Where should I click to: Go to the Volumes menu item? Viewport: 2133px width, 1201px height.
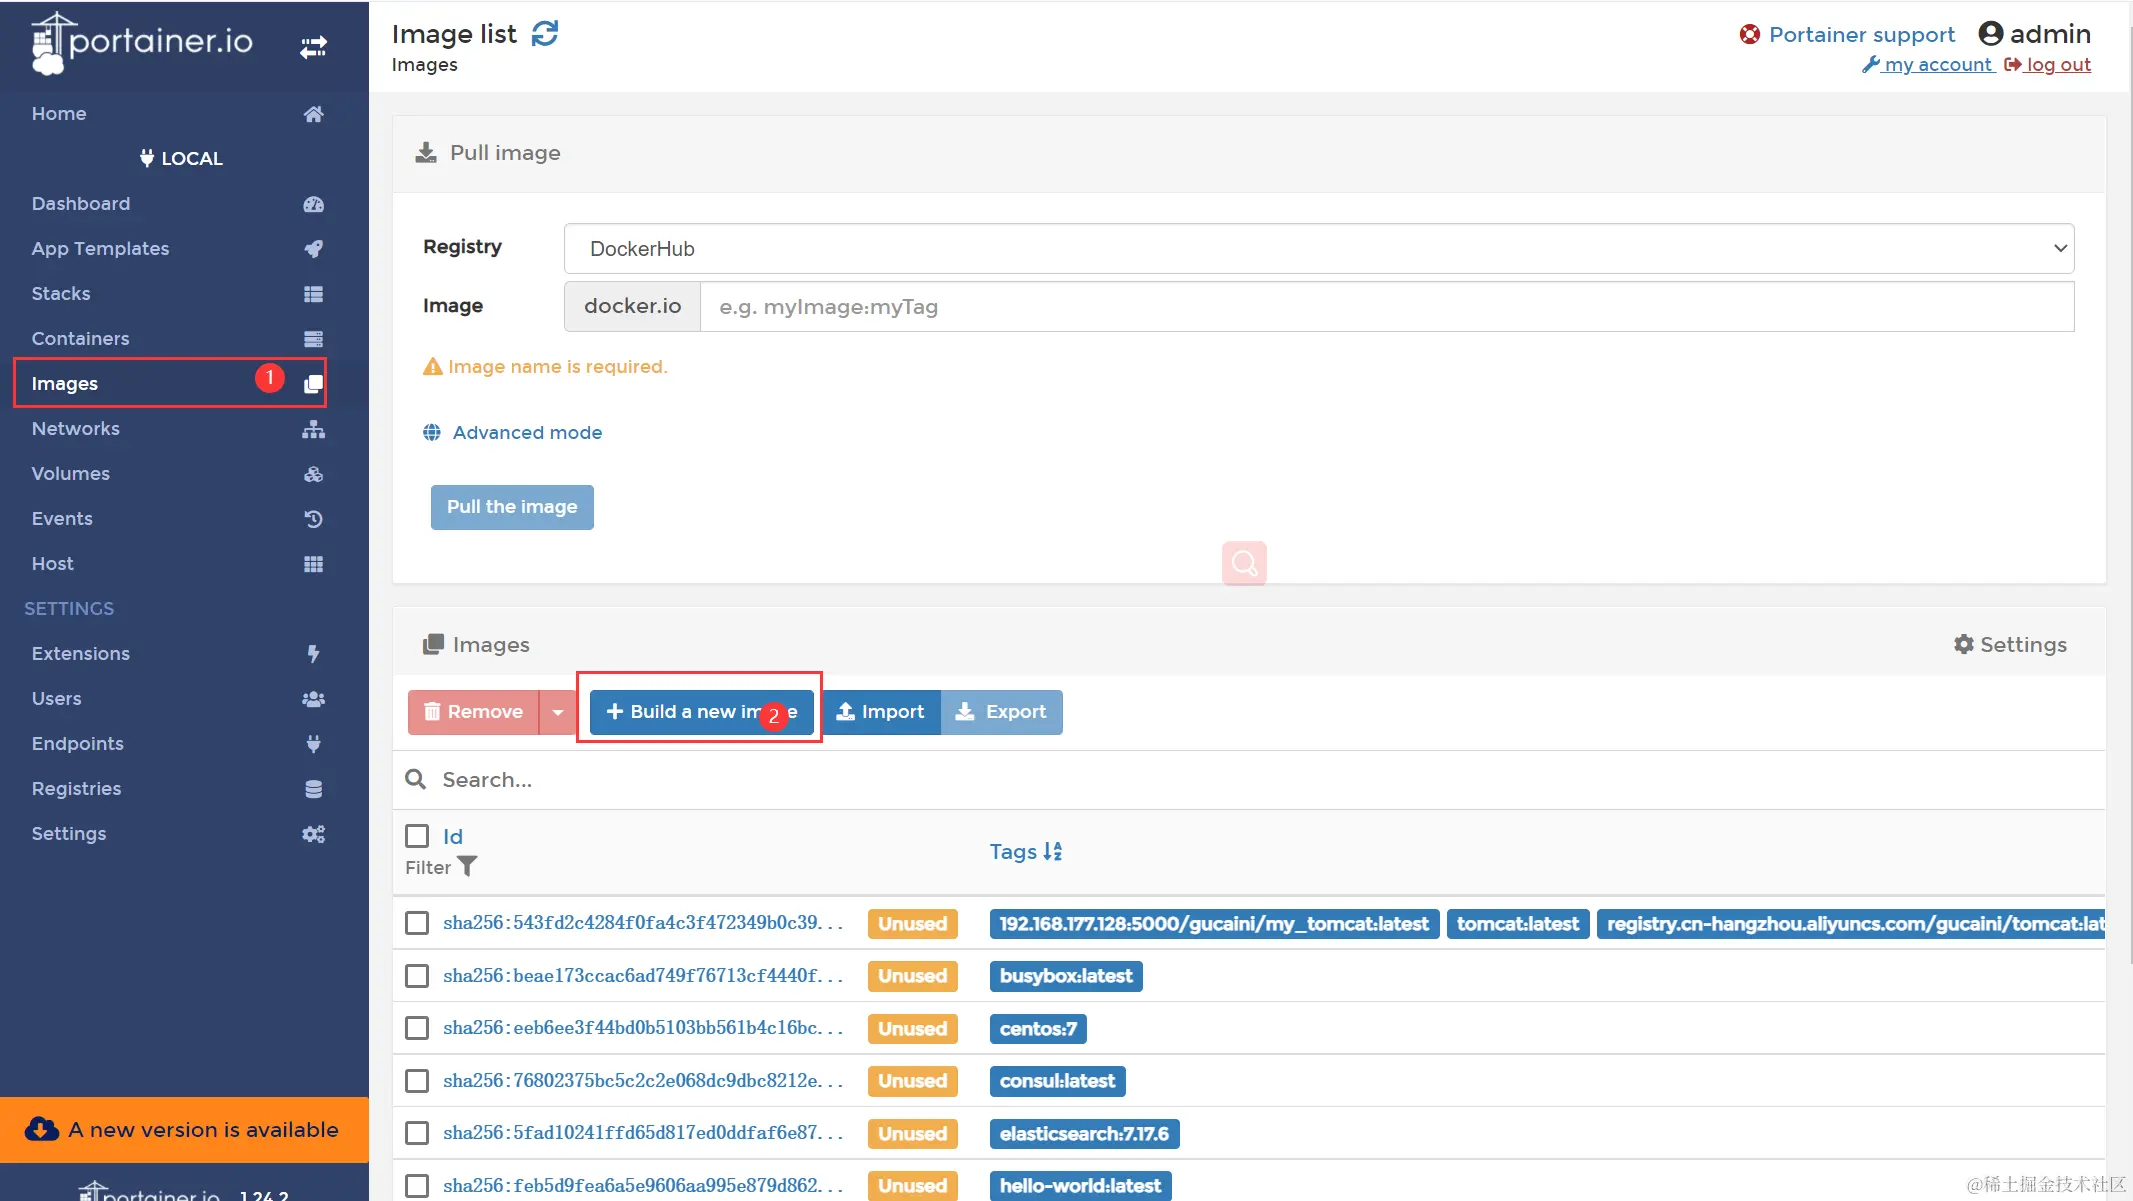pos(70,473)
